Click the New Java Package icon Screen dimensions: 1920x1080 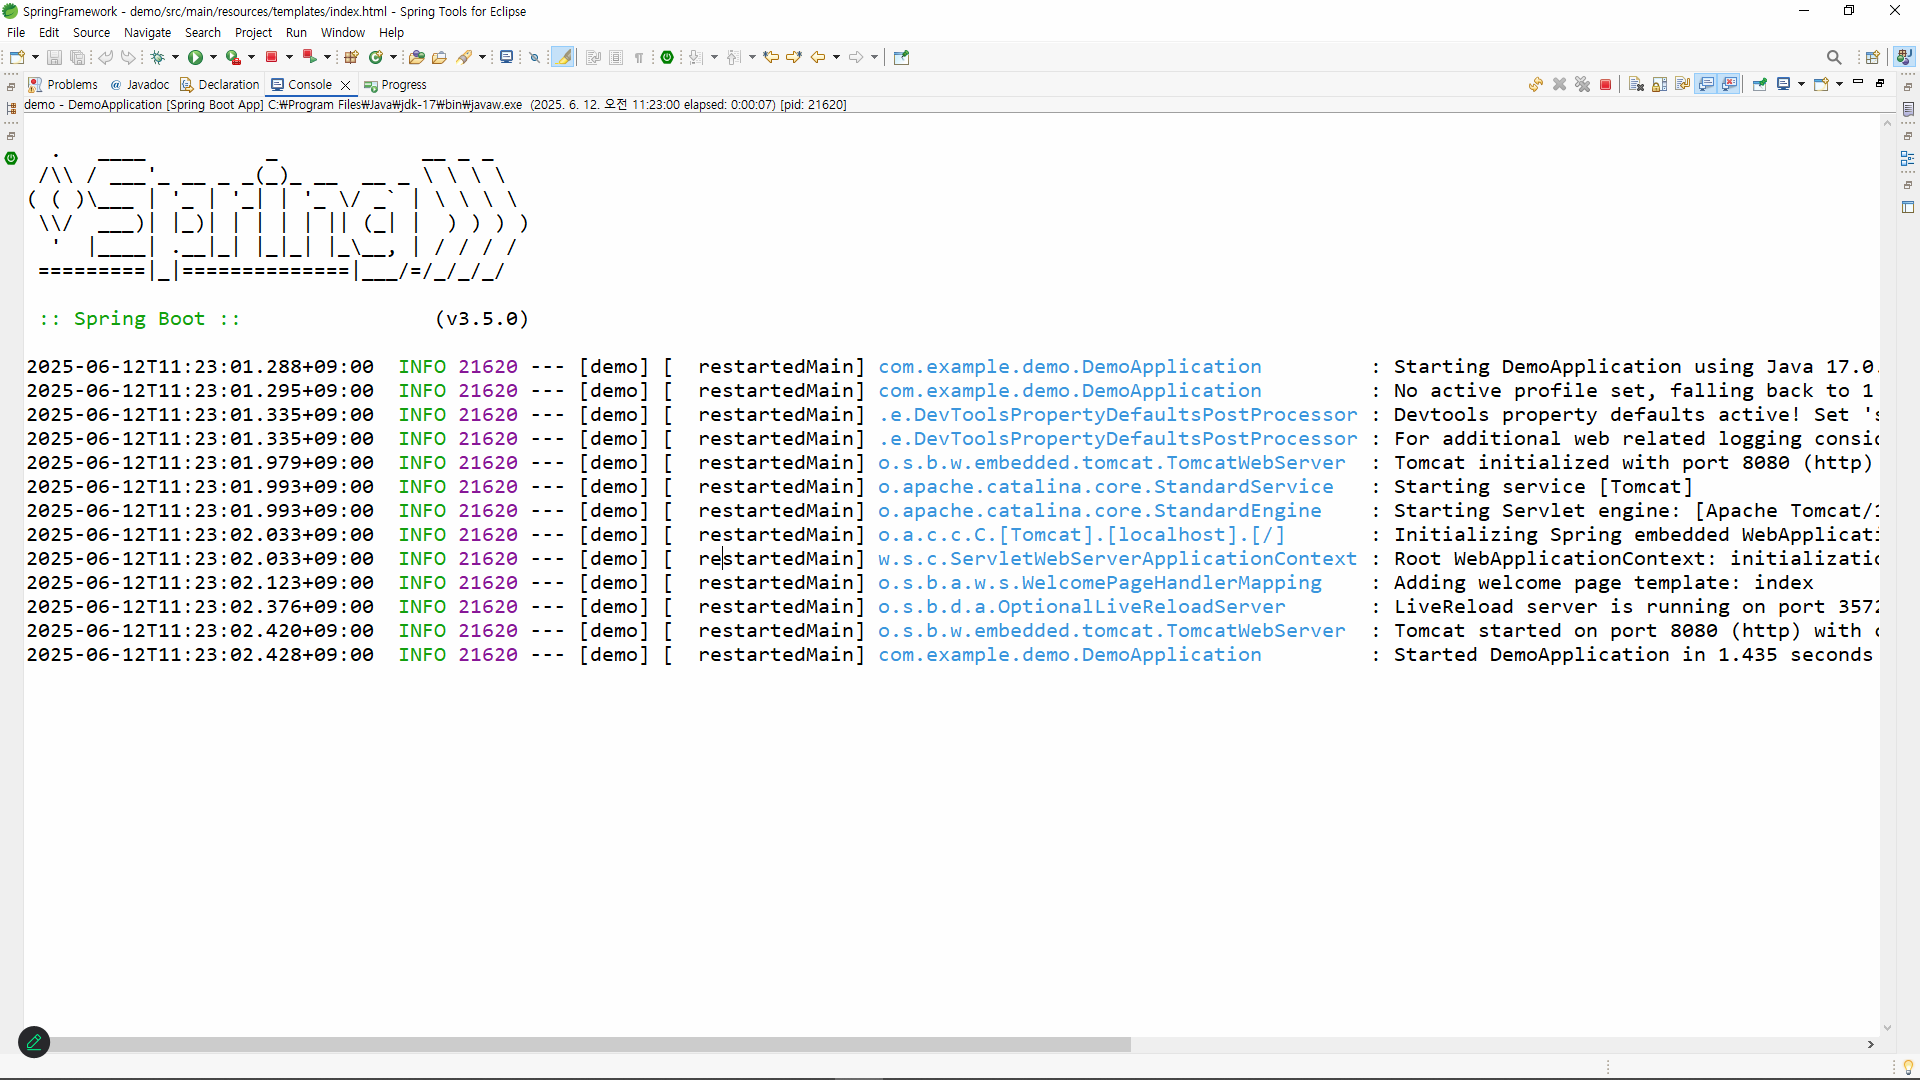click(352, 57)
